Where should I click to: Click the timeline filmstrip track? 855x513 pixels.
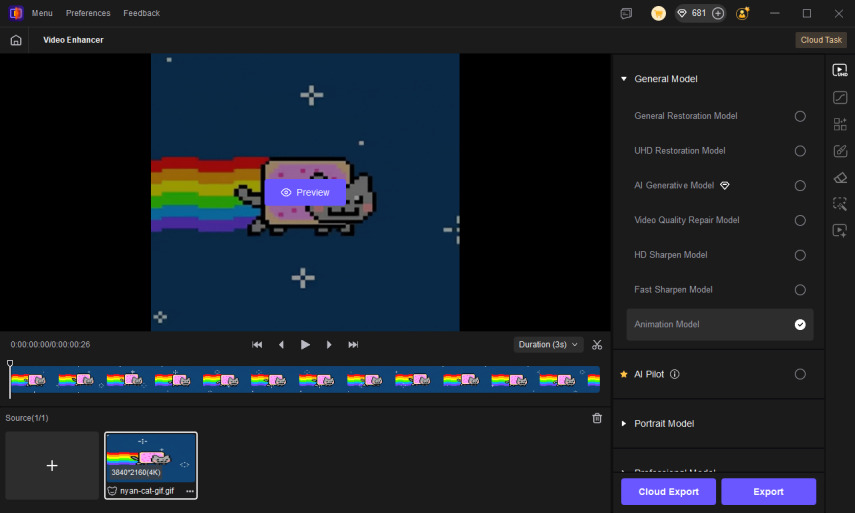(305, 379)
